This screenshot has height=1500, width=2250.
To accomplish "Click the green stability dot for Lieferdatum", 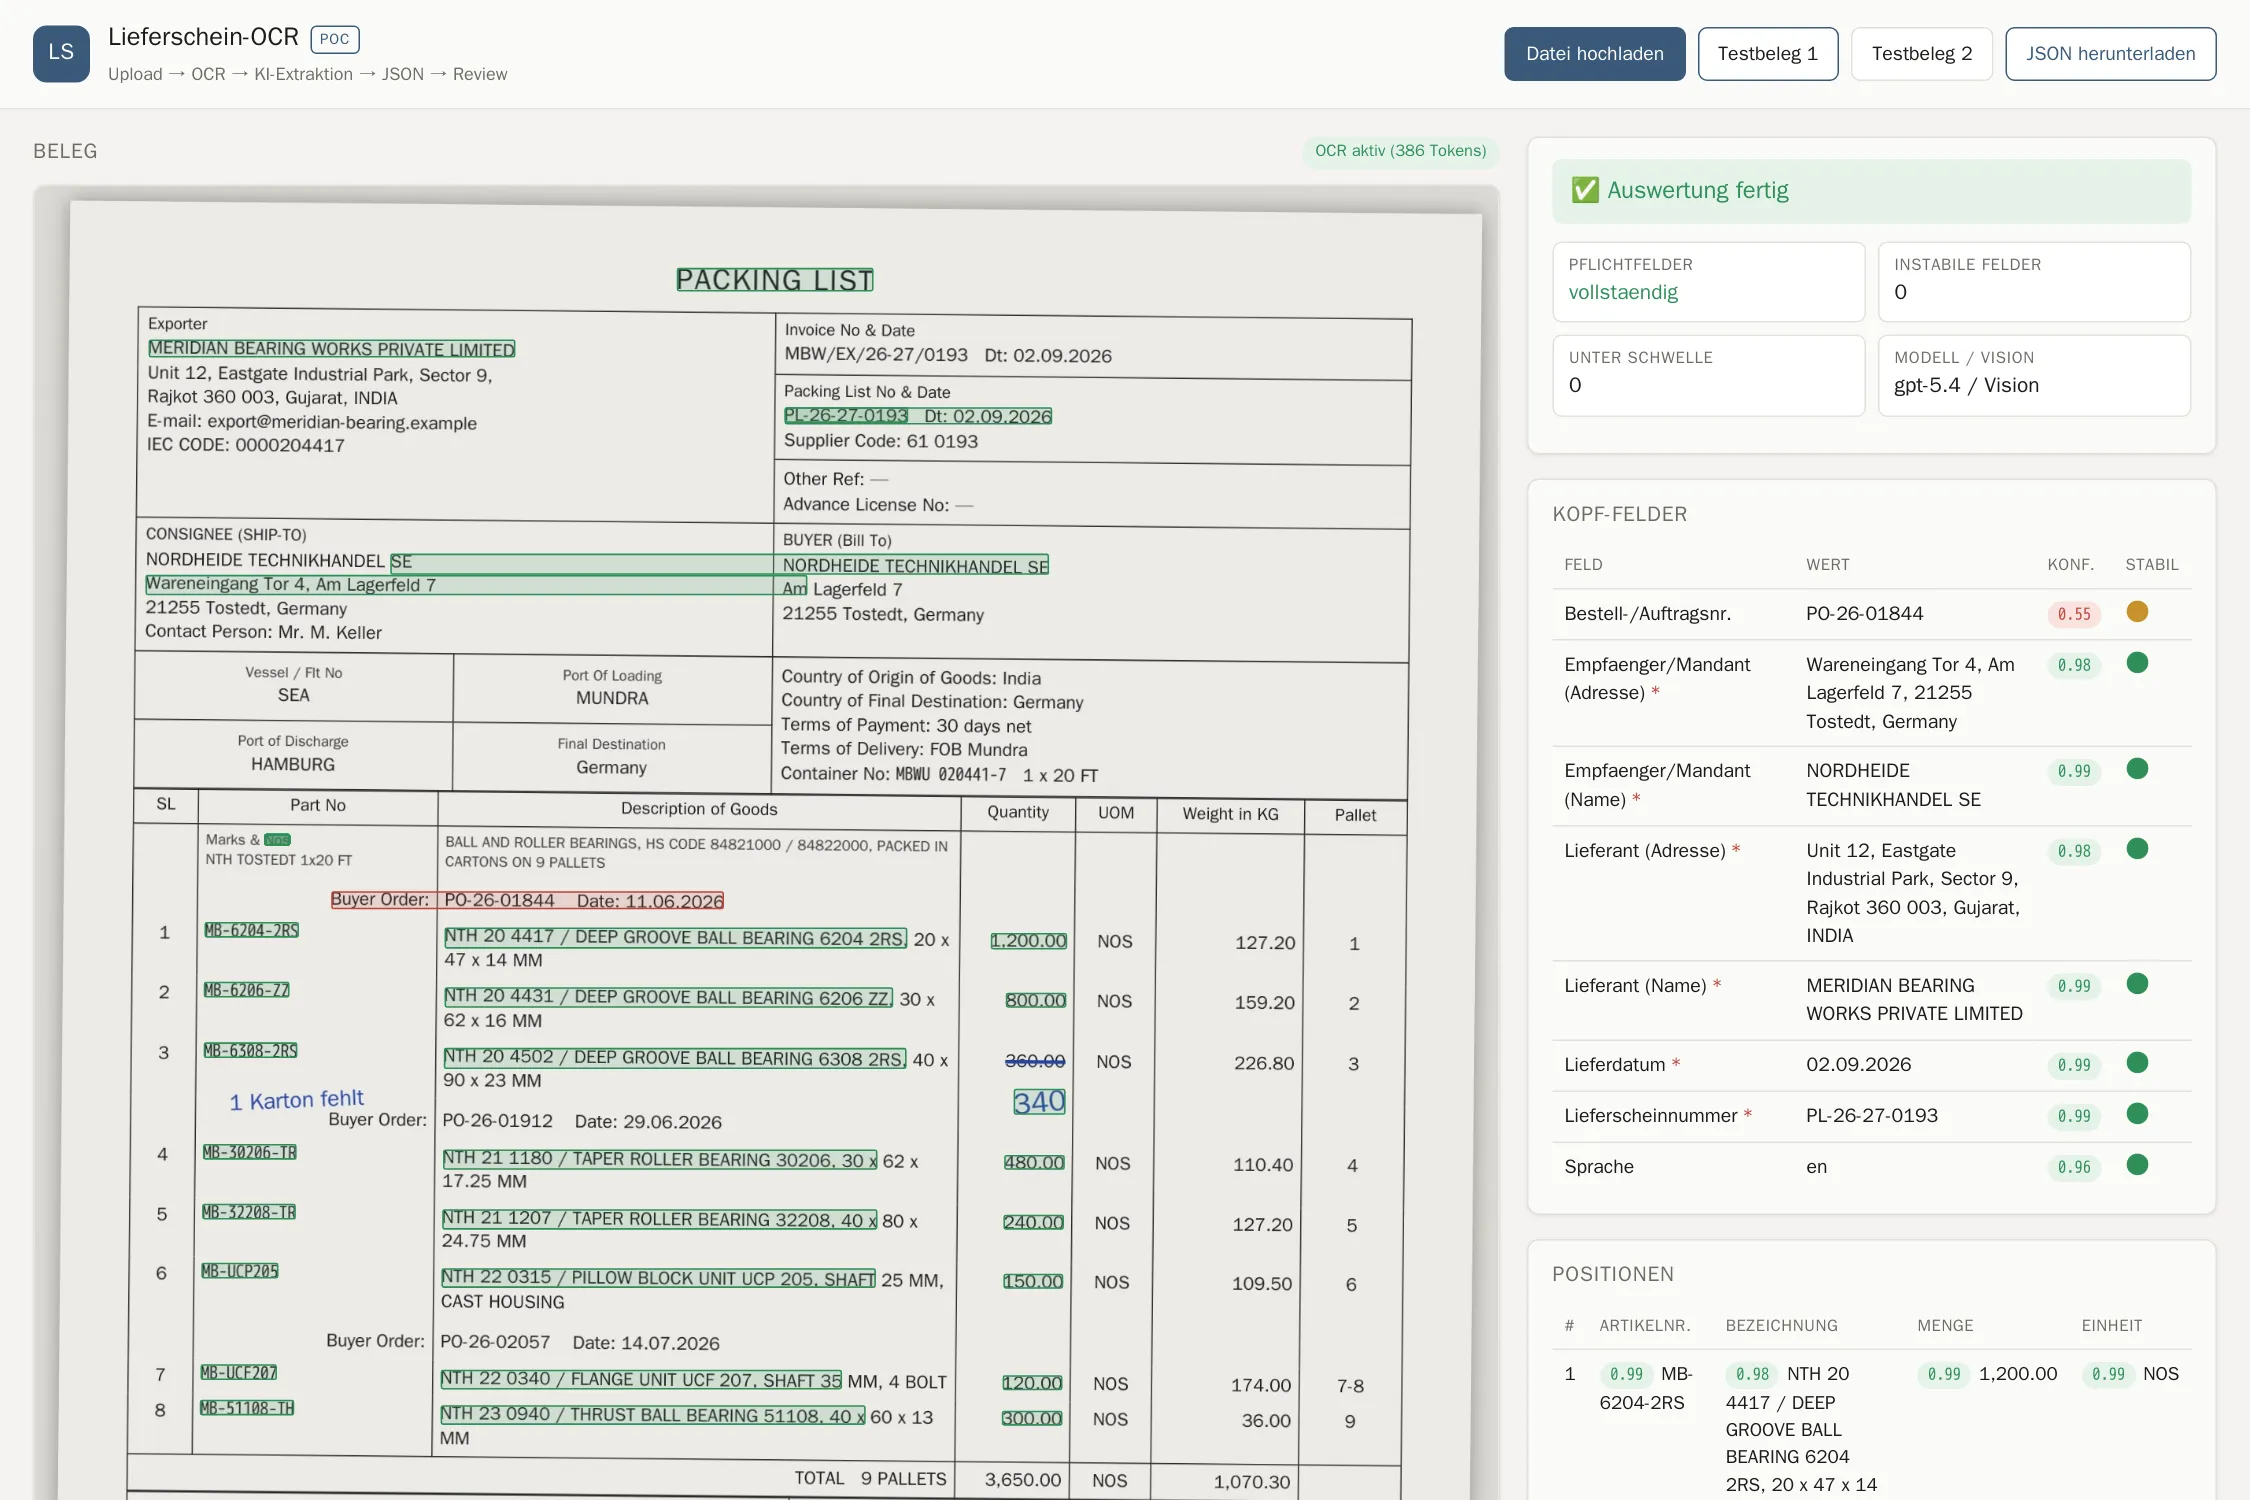I will (x=2137, y=1063).
